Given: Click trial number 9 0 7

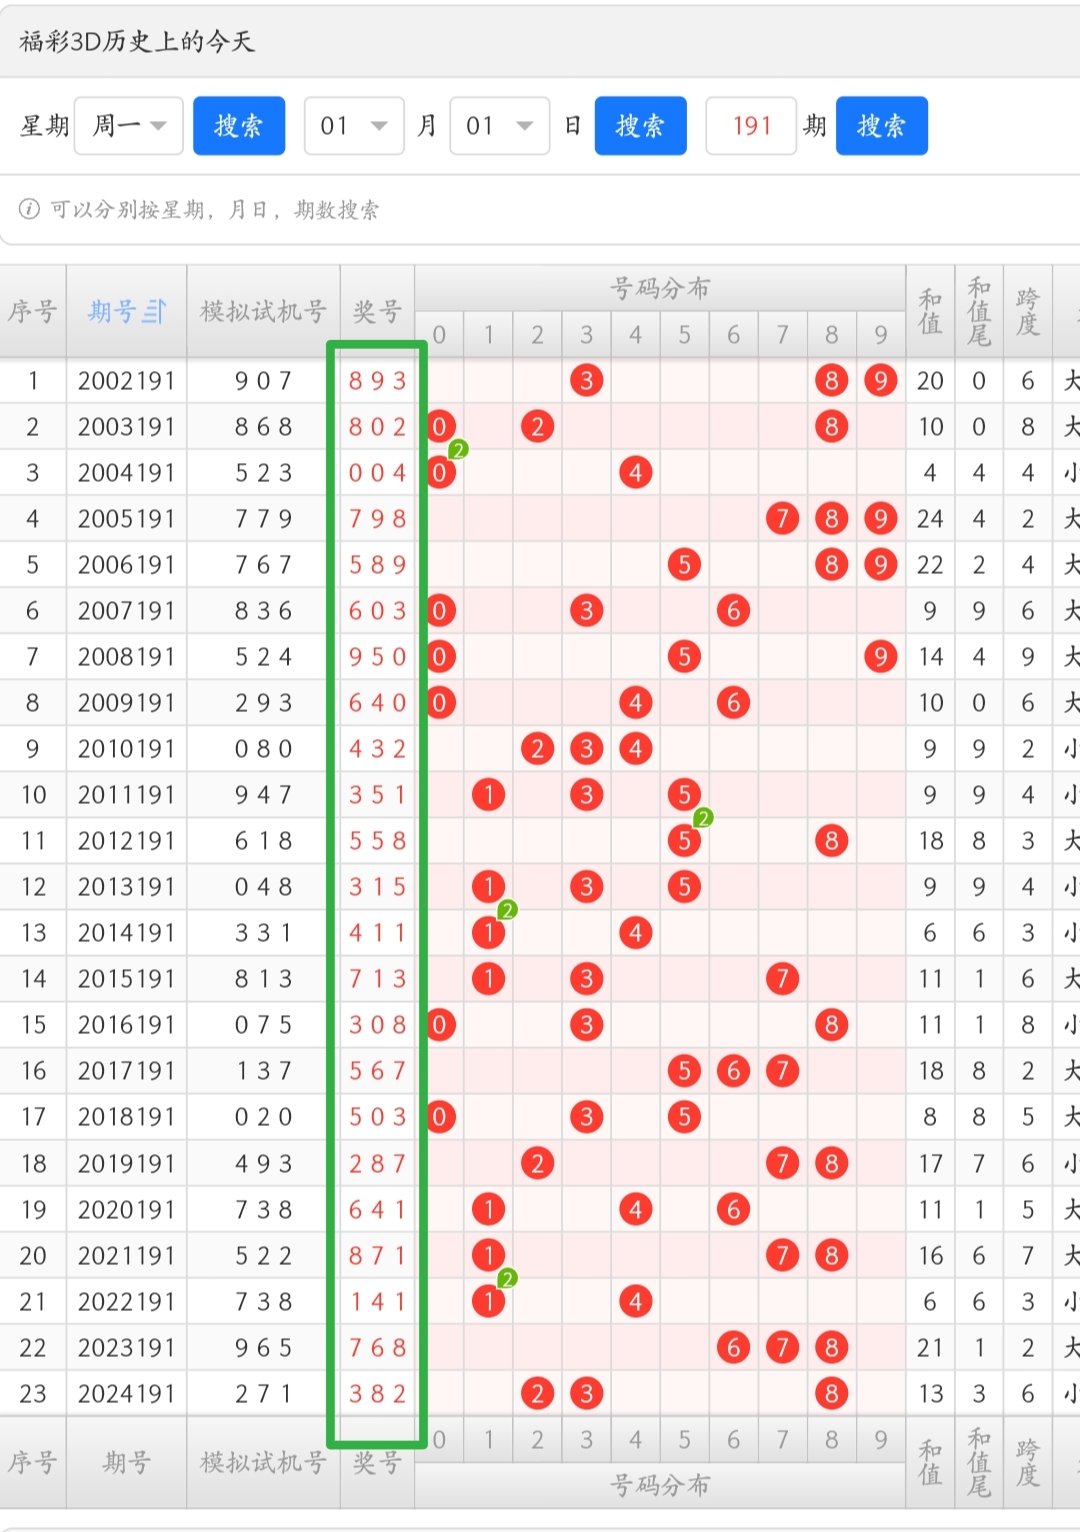Looking at the screenshot, I should click(263, 381).
